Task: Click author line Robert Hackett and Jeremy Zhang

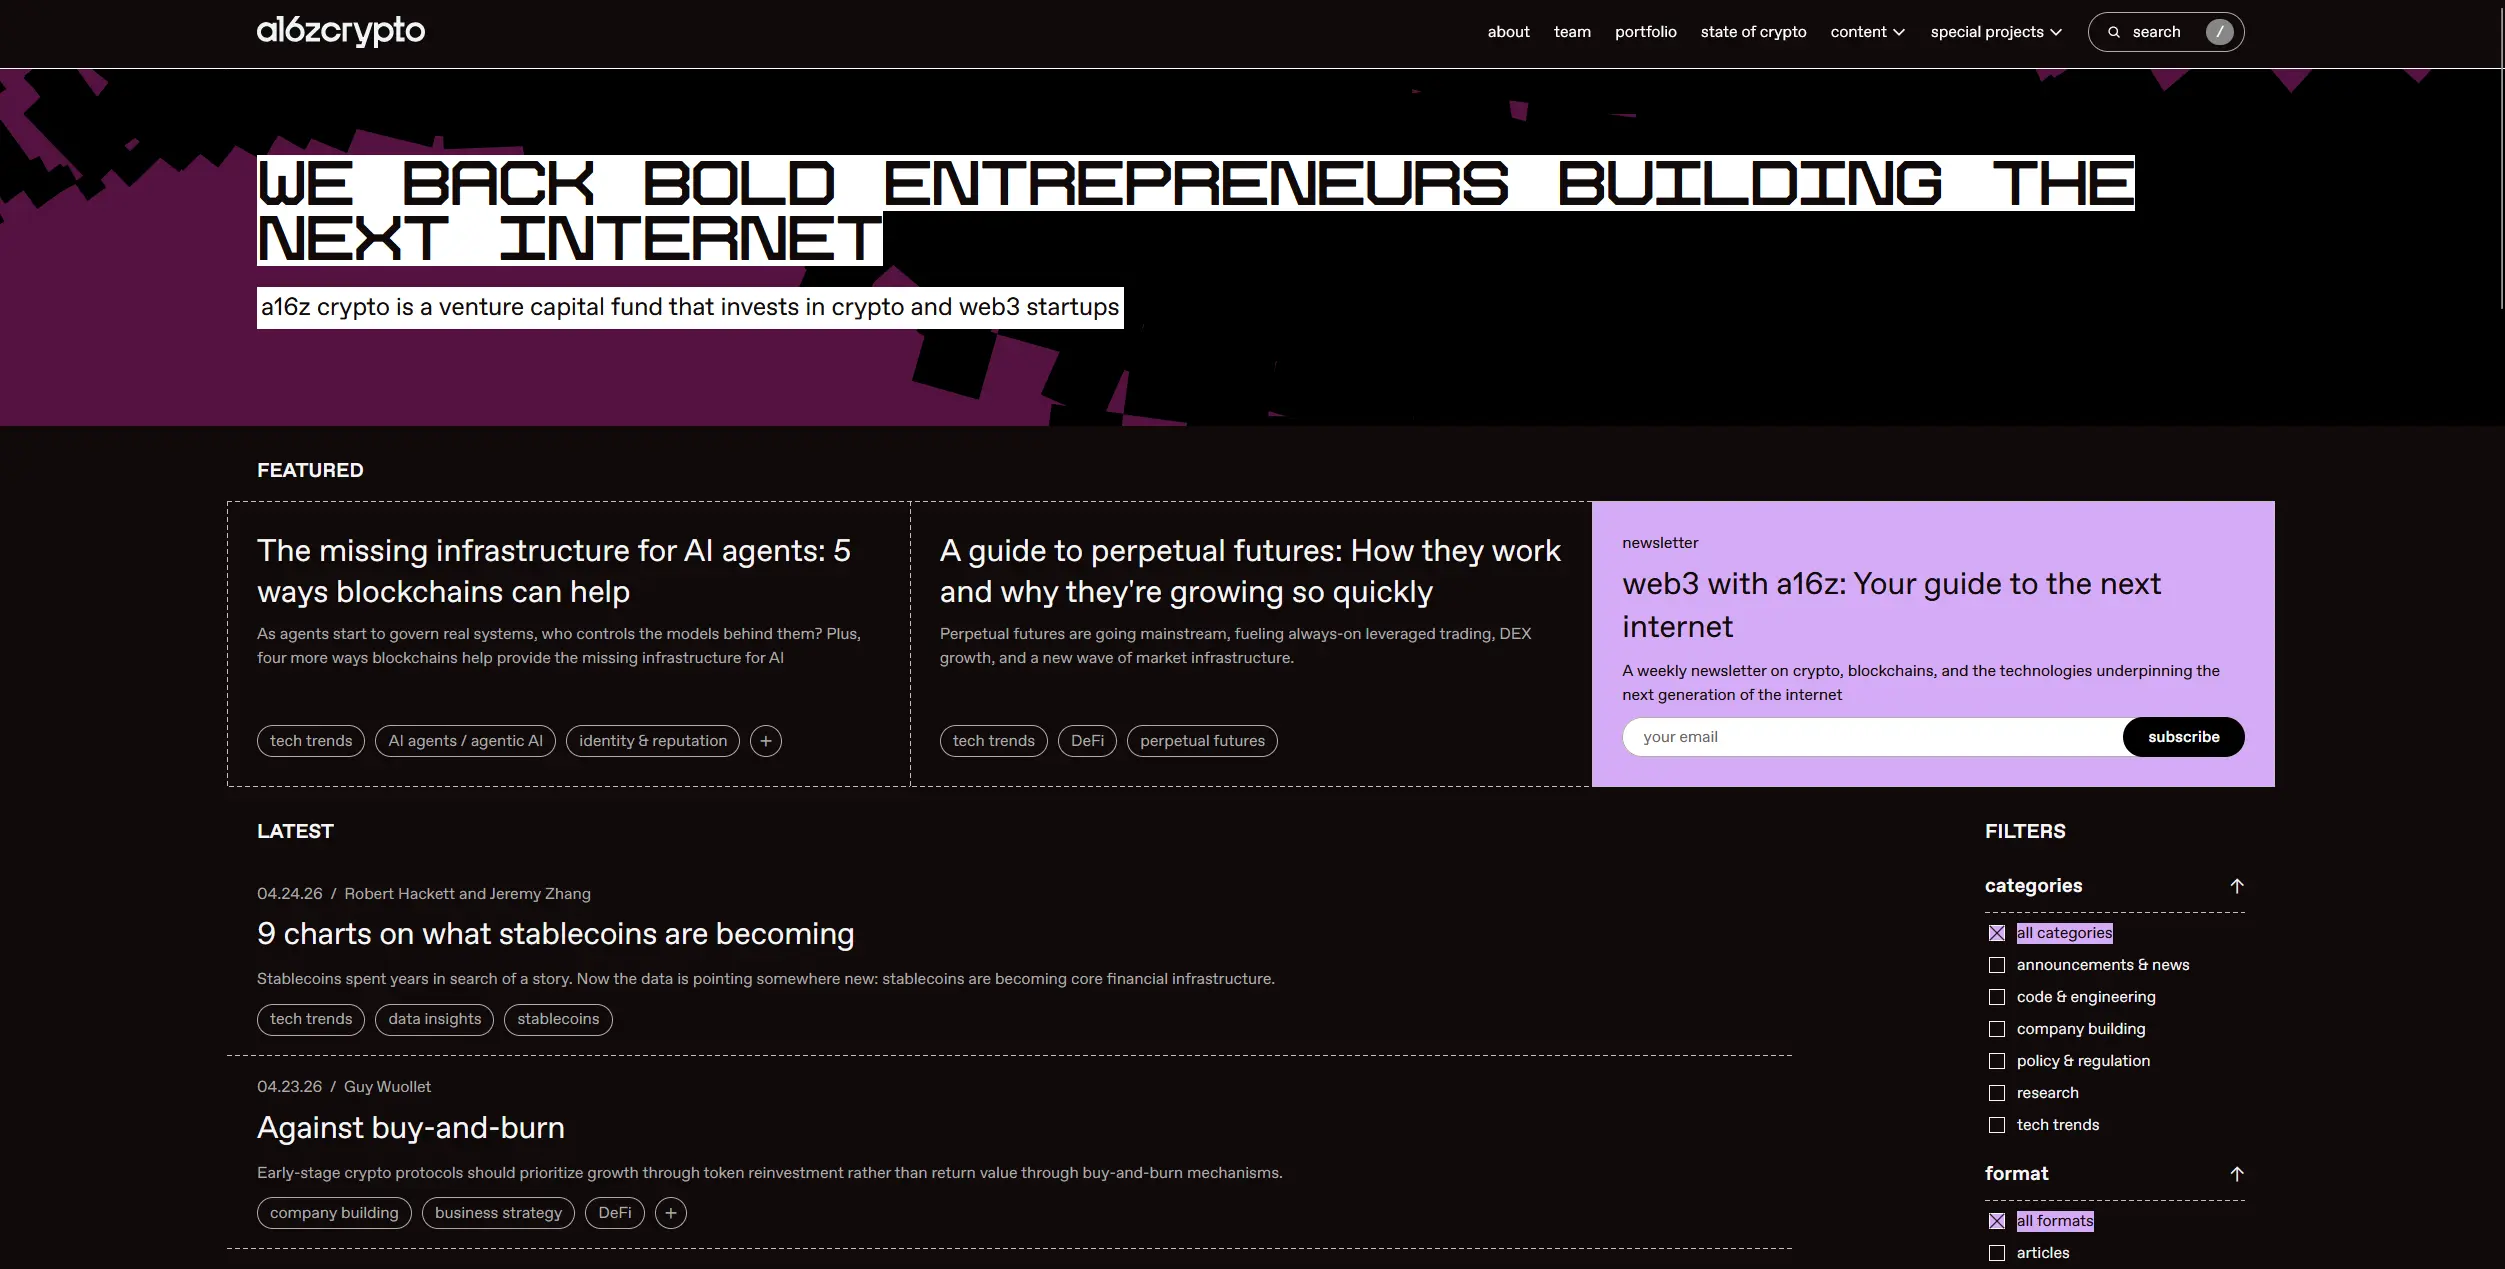Action: coord(467,894)
